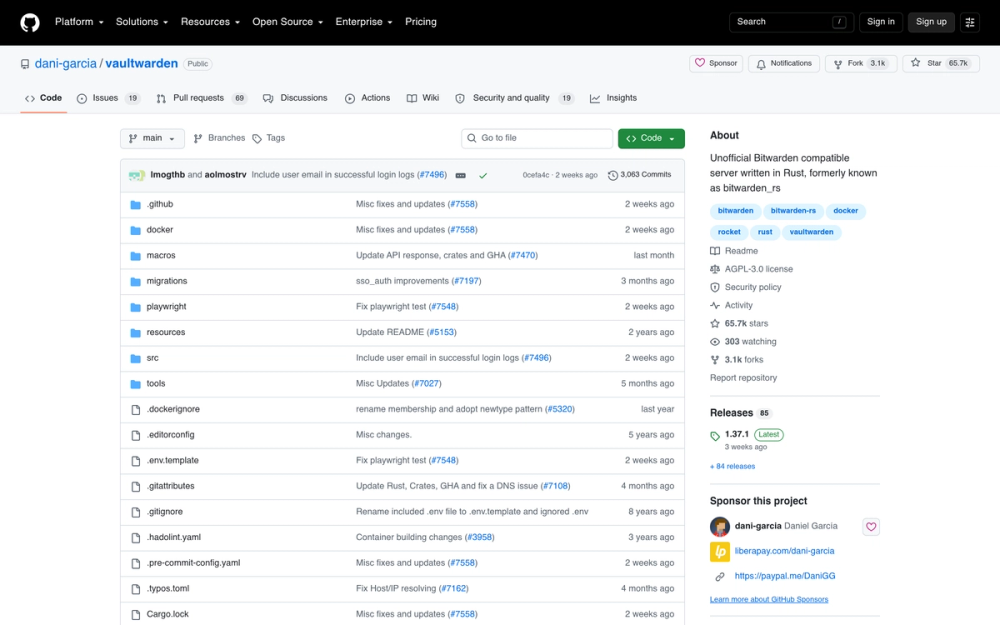Open the 3,063 Commits history
1000x625 pixels.
click(x=639, y=175)
